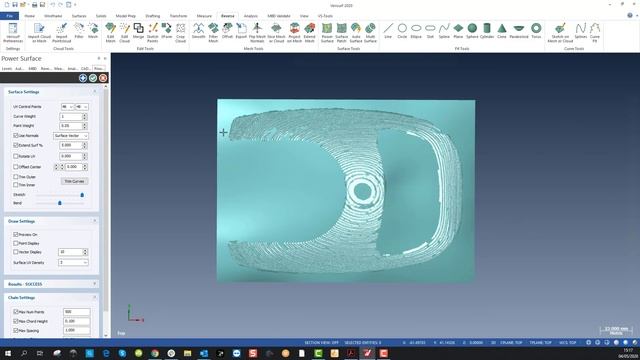Collapse the Draw Settings section
Screen dimensions: 640x360
pos(95,221)
